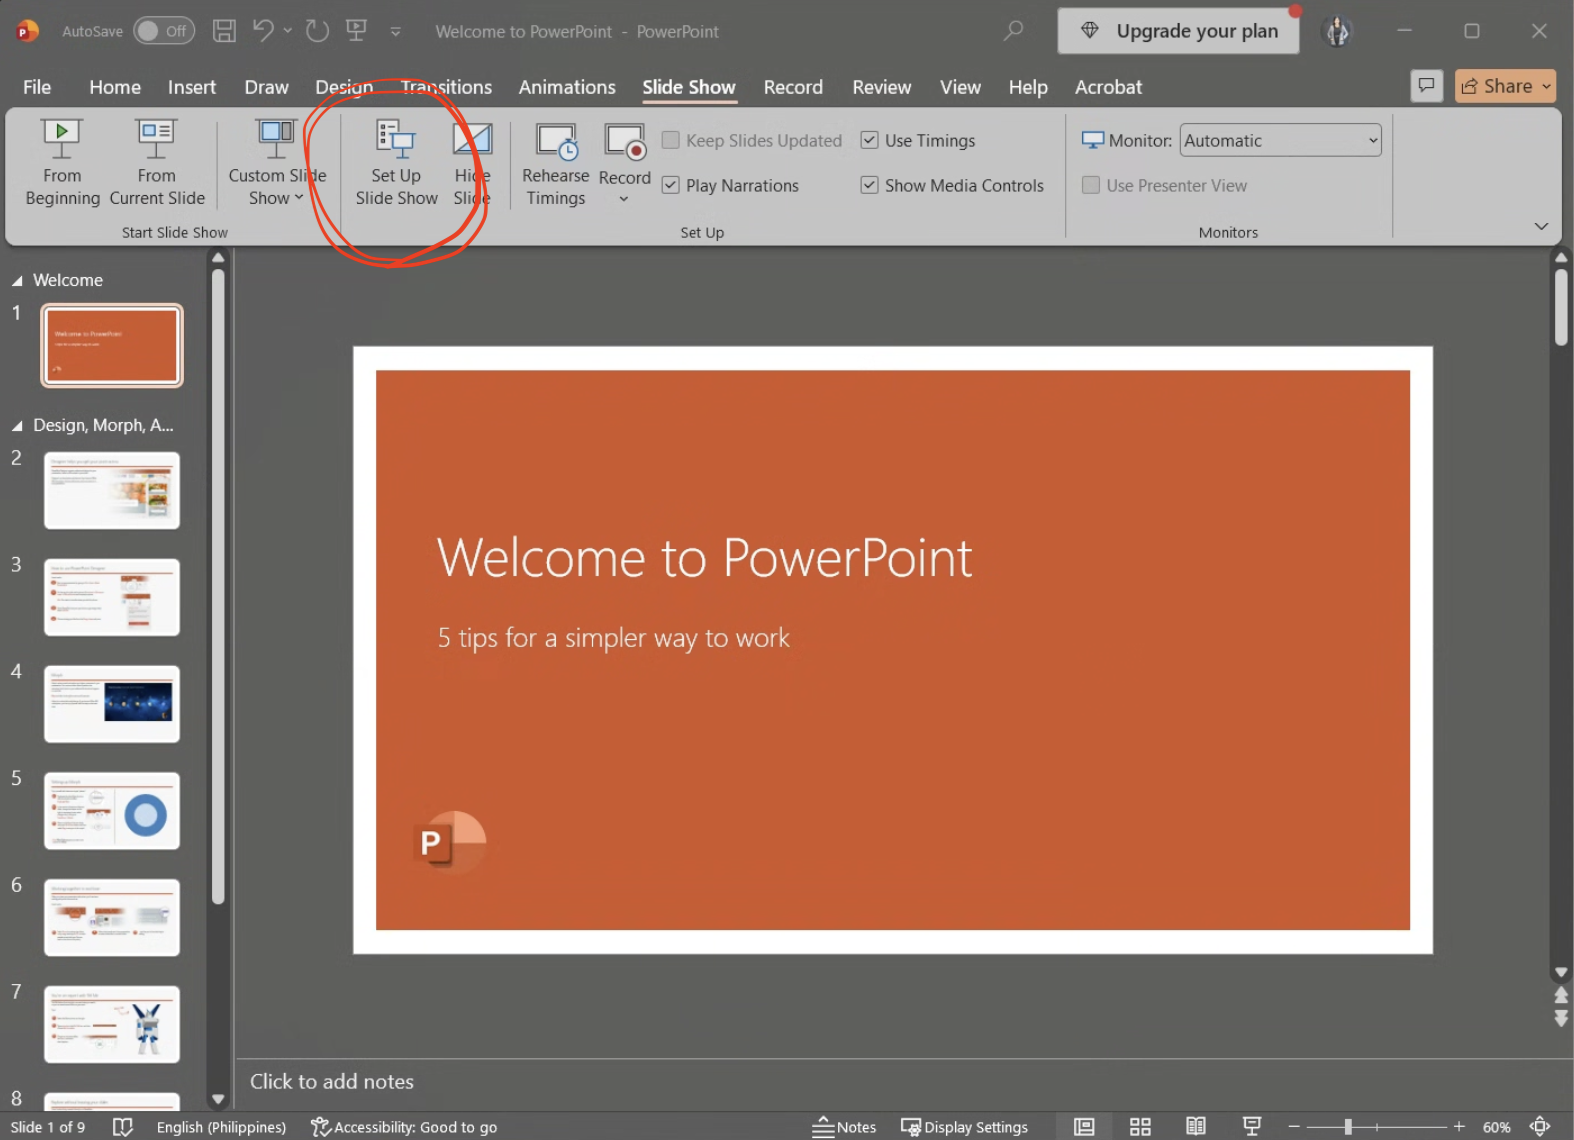Start Slide Show from status bar
Viewport: 1574px width, 1140px height.
pyautogui.click(x=1251, y=1127)
